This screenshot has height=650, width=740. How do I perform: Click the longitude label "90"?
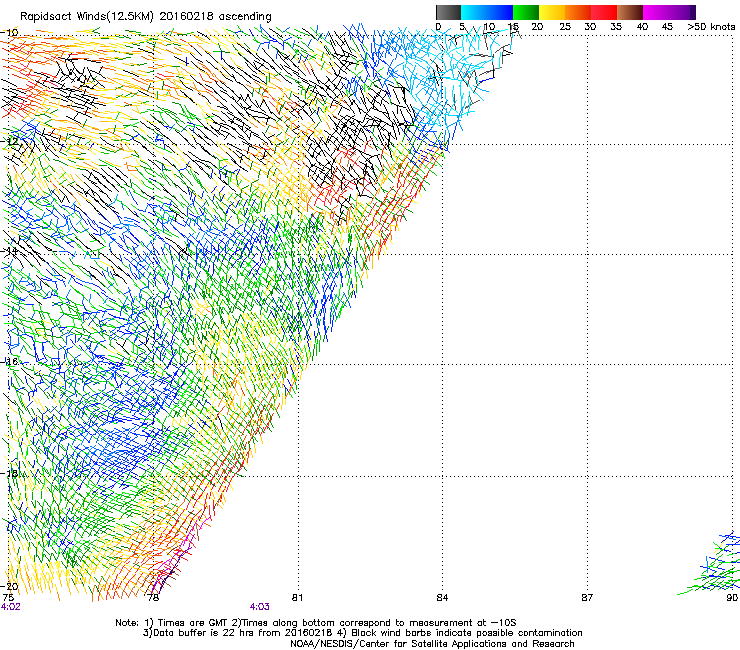click(x=732, y=598)
